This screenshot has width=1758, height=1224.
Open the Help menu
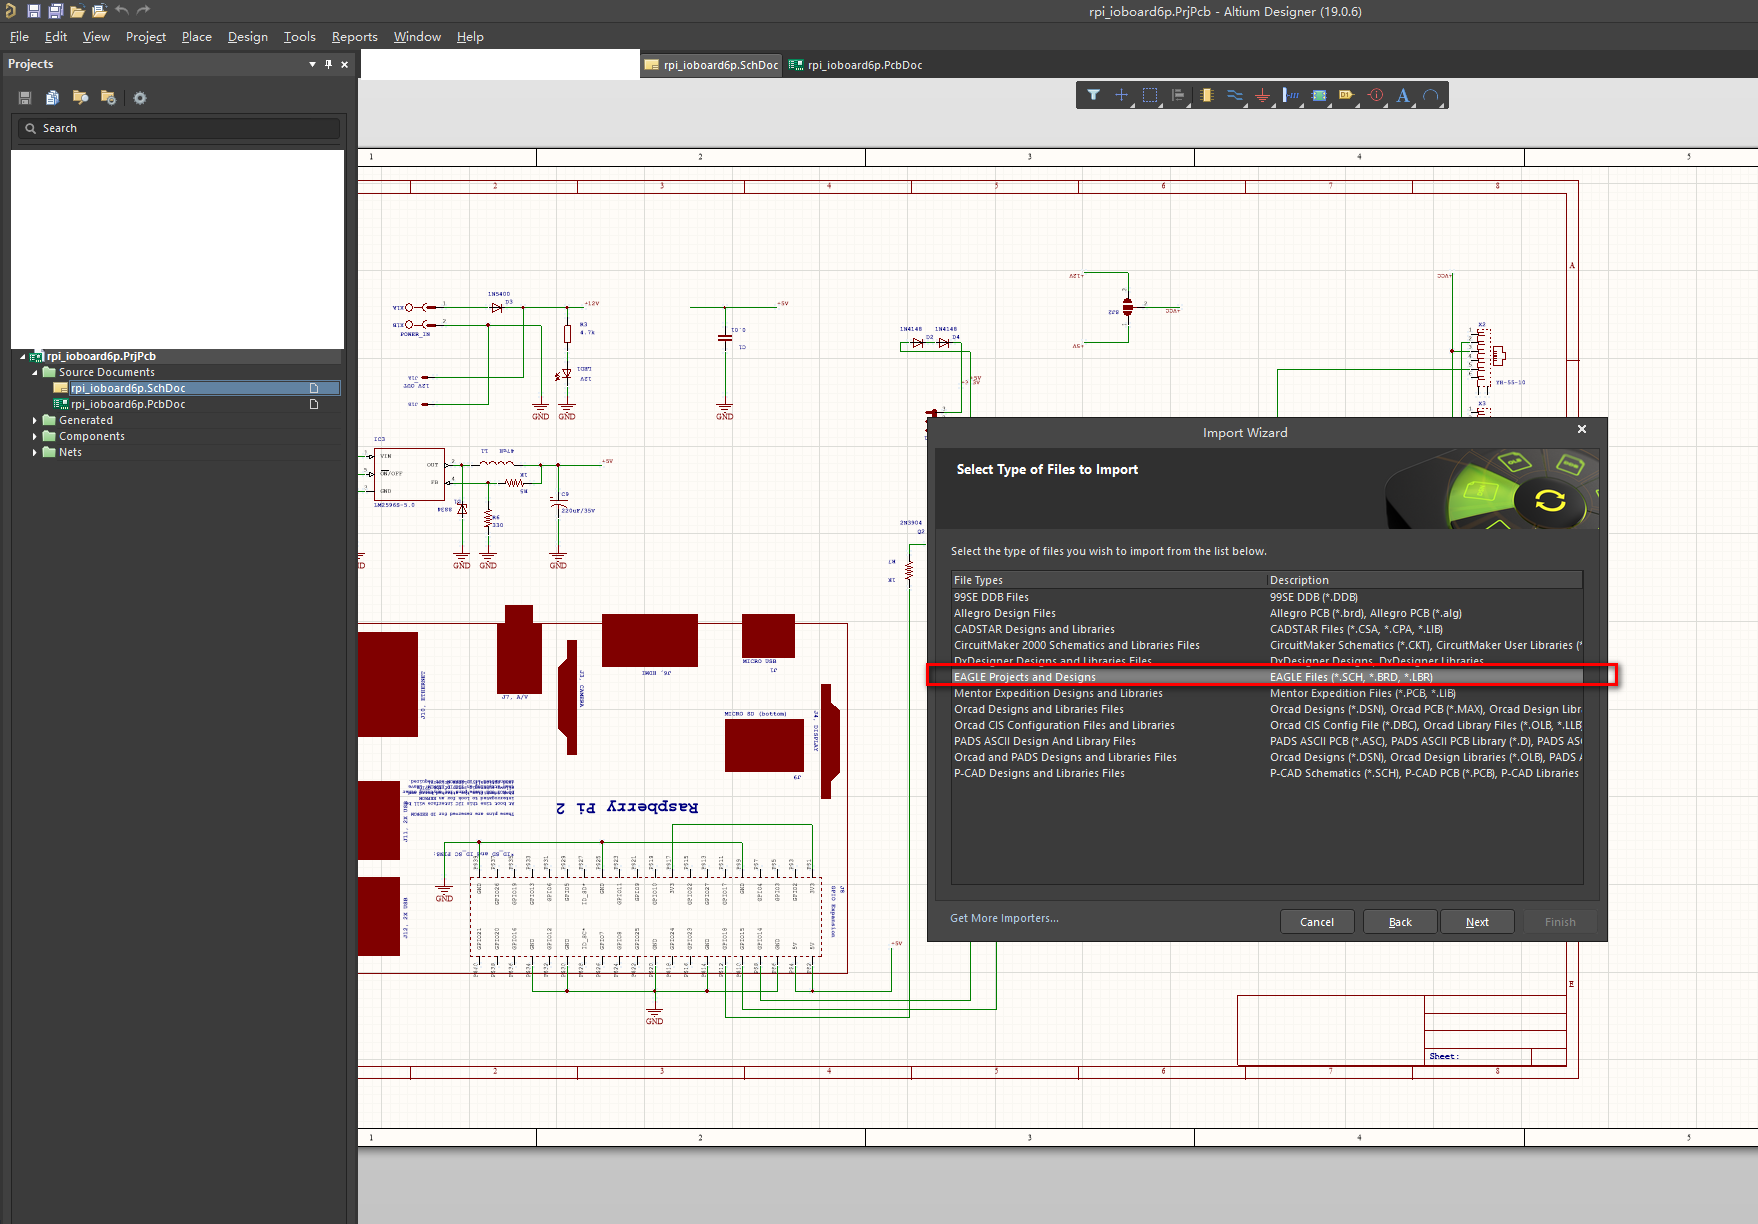click(x=470, y=37)
